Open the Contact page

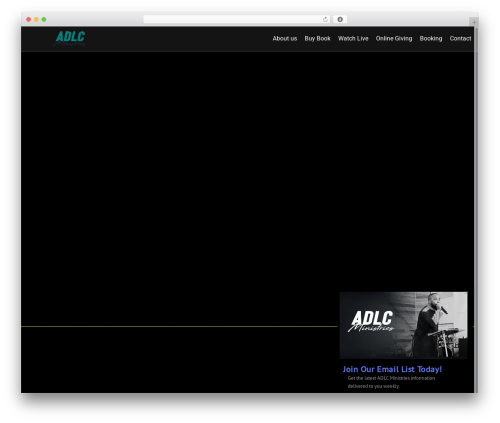click(x=460, y=39)
